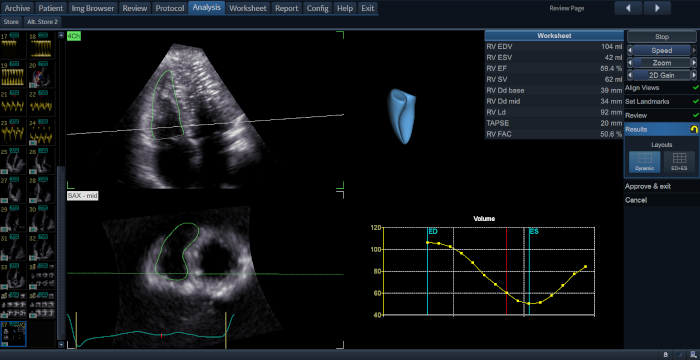Increase Speed with right arrow
Image resolution: width=700 pixels, height=360 pixels.
[x=694, y=50]
